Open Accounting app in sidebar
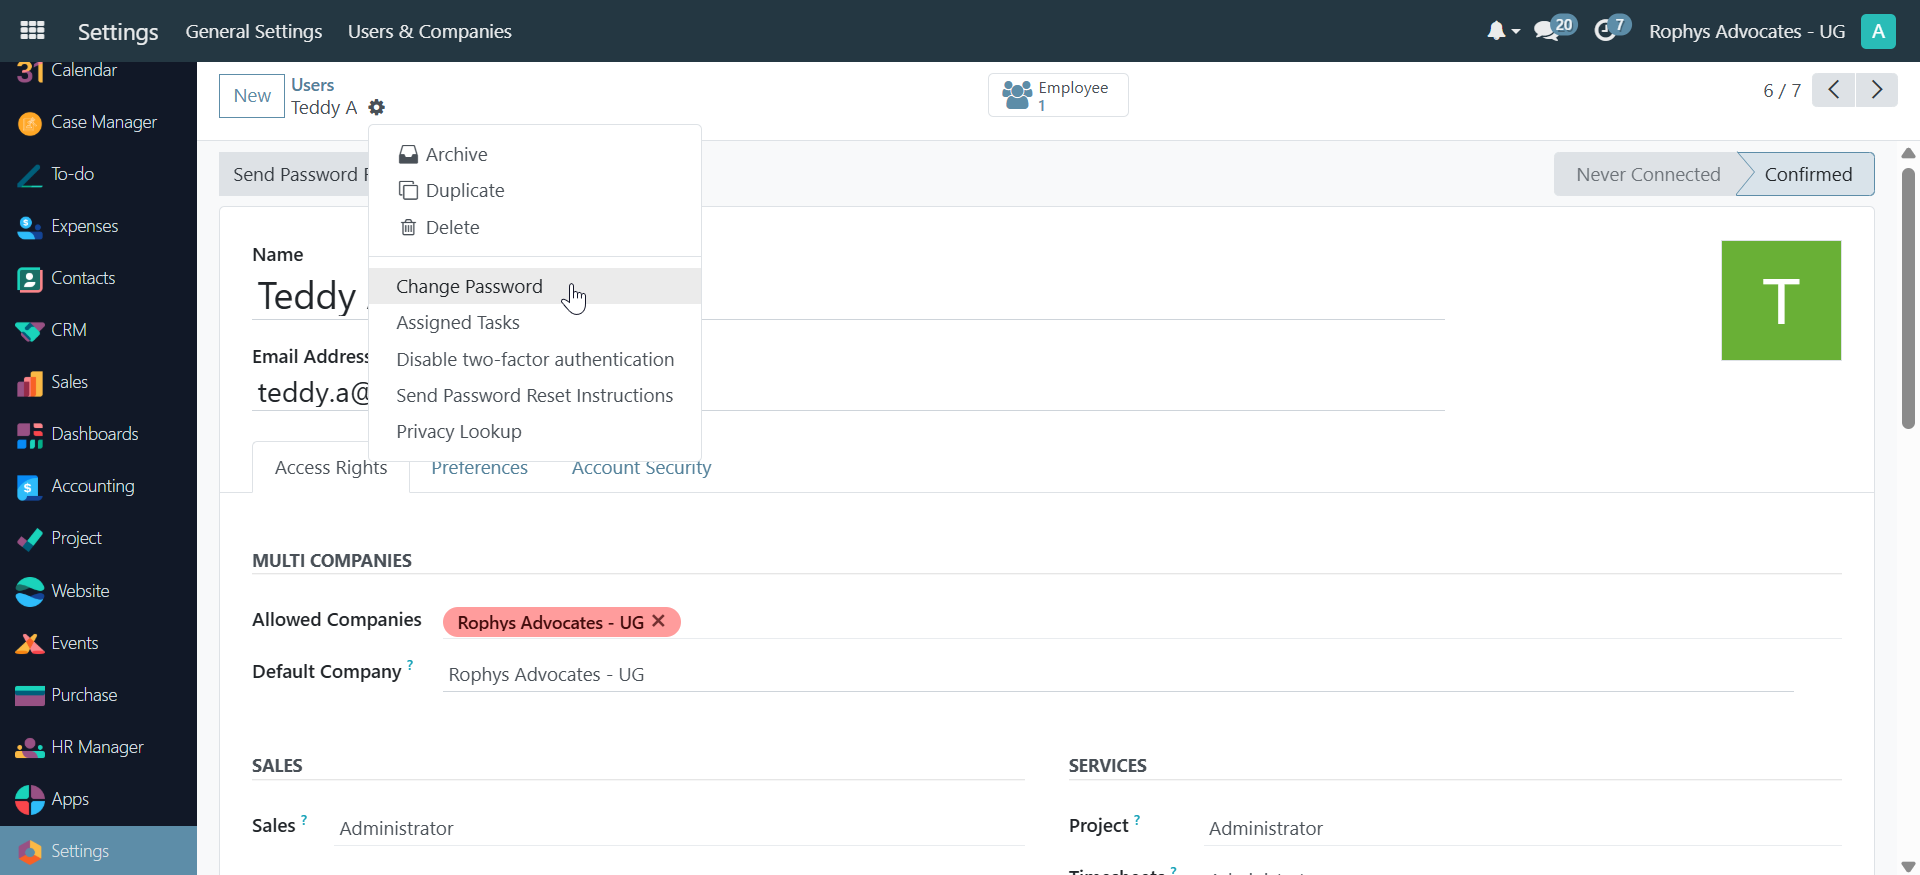This screenshot has width=1920, height=875. click(x=92, y=486)
